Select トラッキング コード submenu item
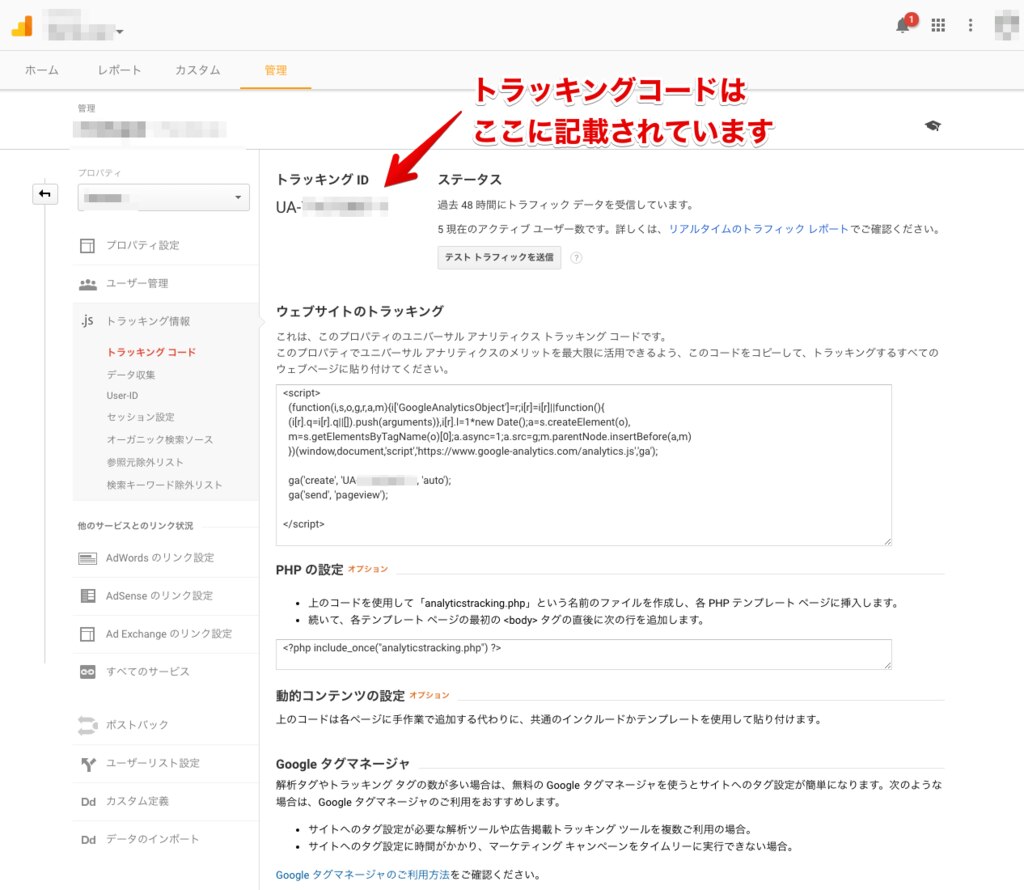The height and width of the screenshot is (890, 1024). click(152, 352)
